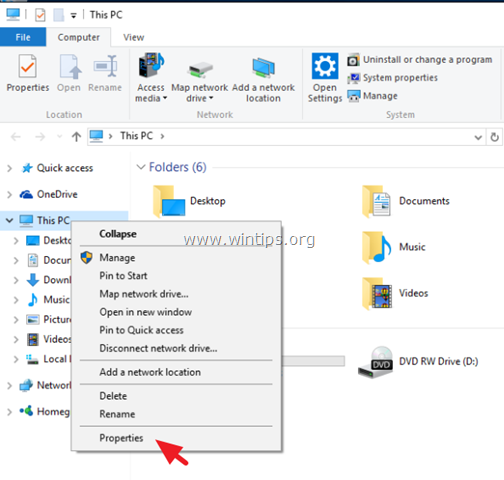Screen dimensions: 504x480
Task: Open the File tab
Action: point(23,37)
